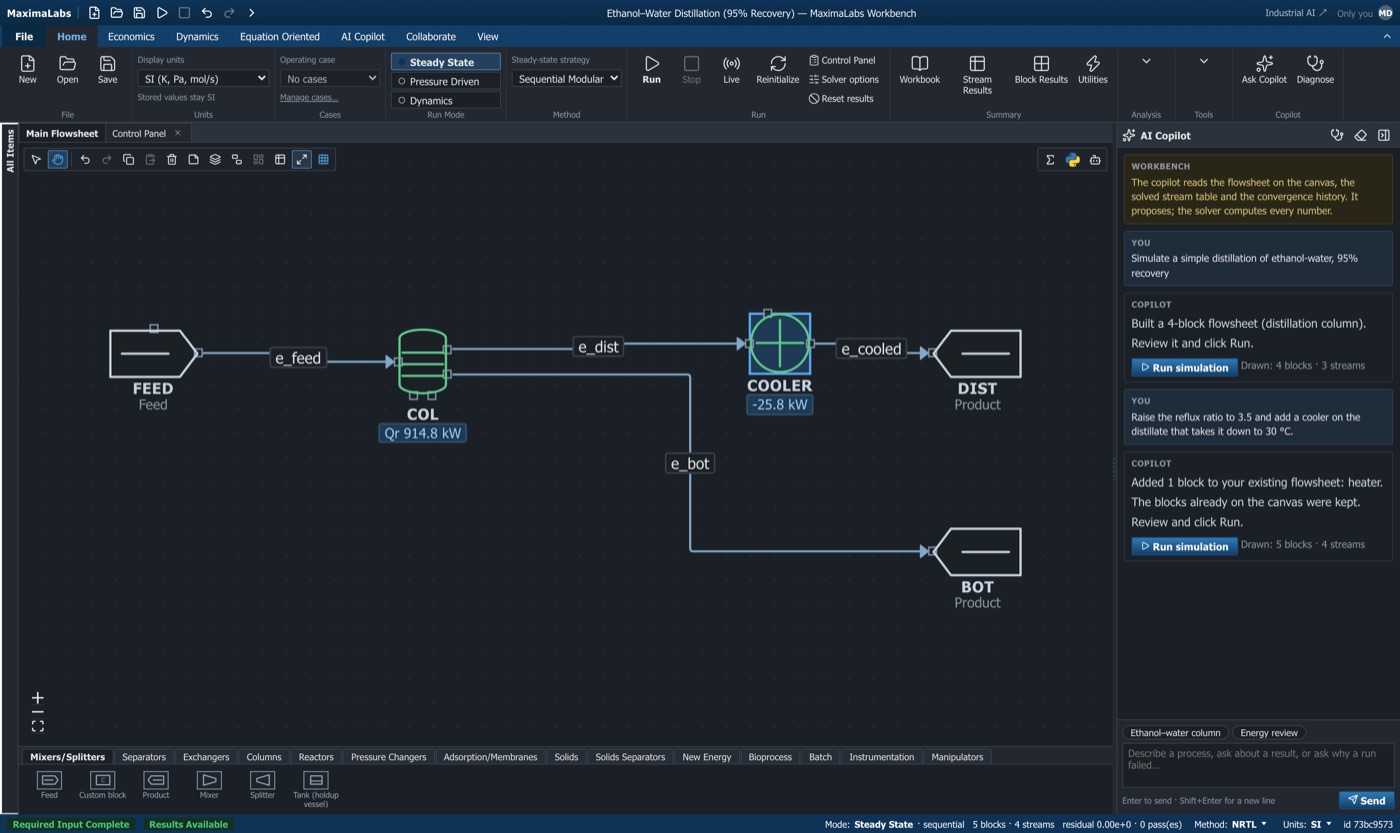
Task: Click the Send button in Copilot
Action: [1366, 800]
